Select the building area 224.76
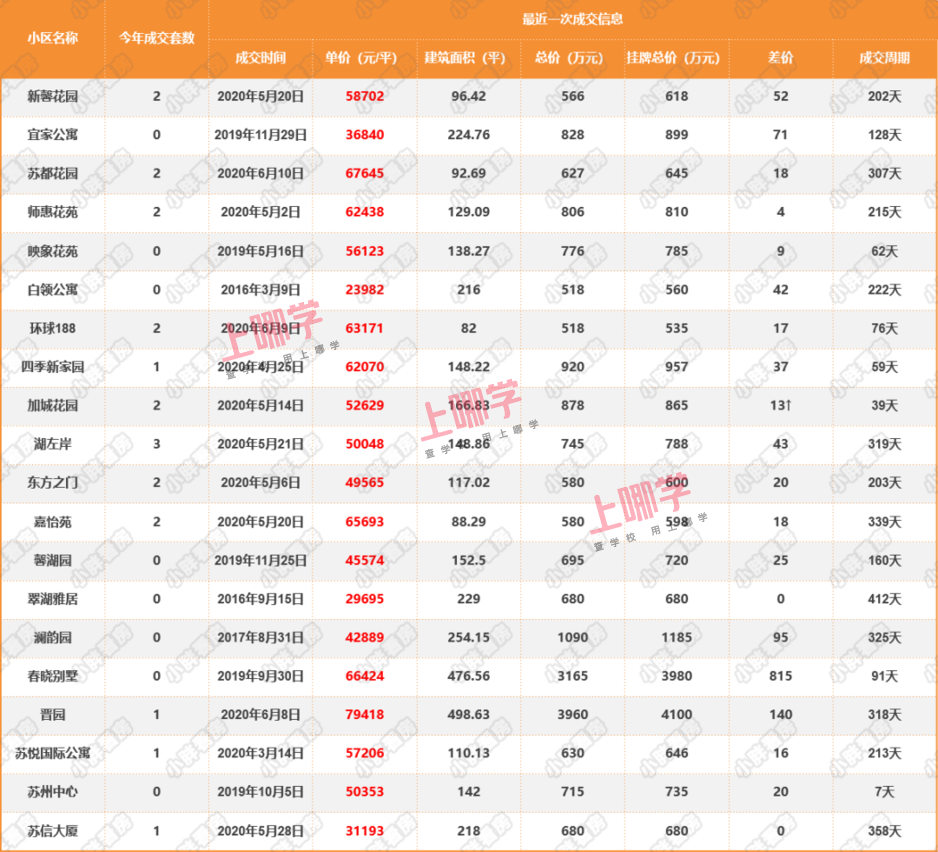938x852 pixels. tap(468, 135)
